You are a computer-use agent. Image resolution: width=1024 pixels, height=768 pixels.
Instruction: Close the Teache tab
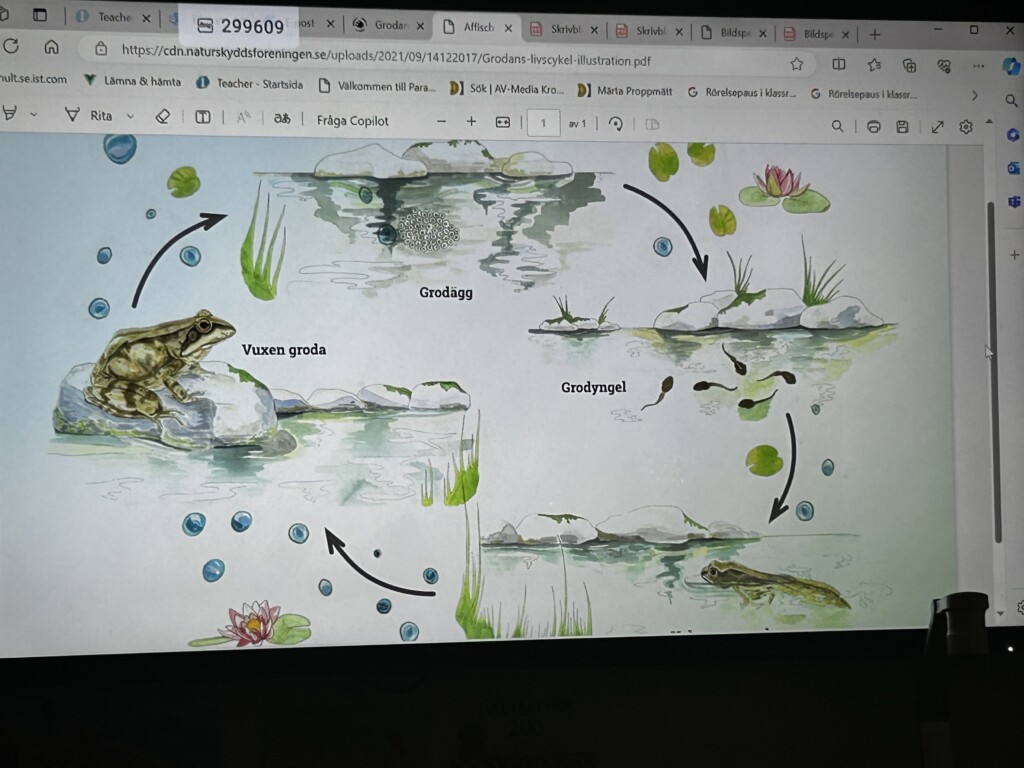146,18
